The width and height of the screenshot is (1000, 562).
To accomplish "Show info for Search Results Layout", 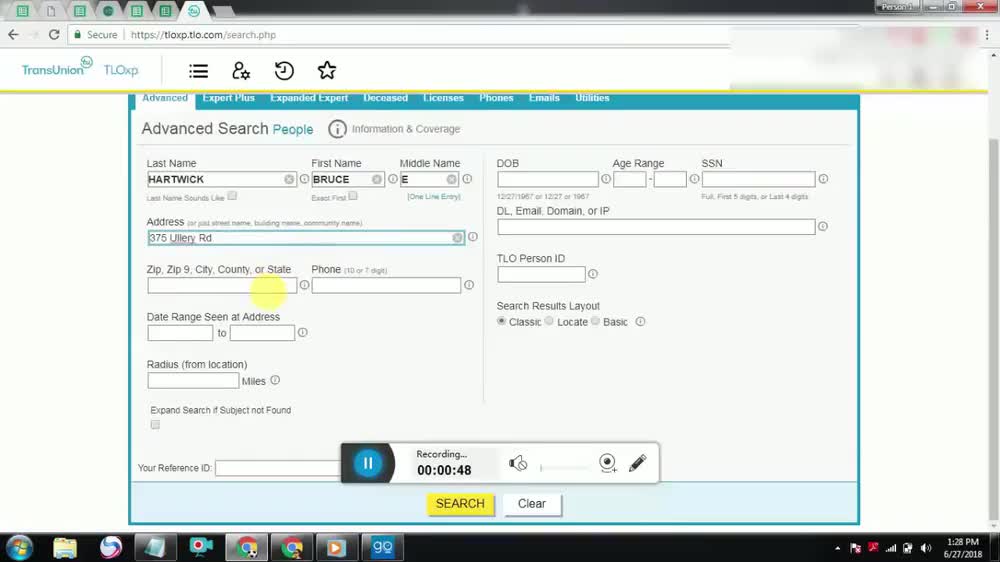I will 640,322.
